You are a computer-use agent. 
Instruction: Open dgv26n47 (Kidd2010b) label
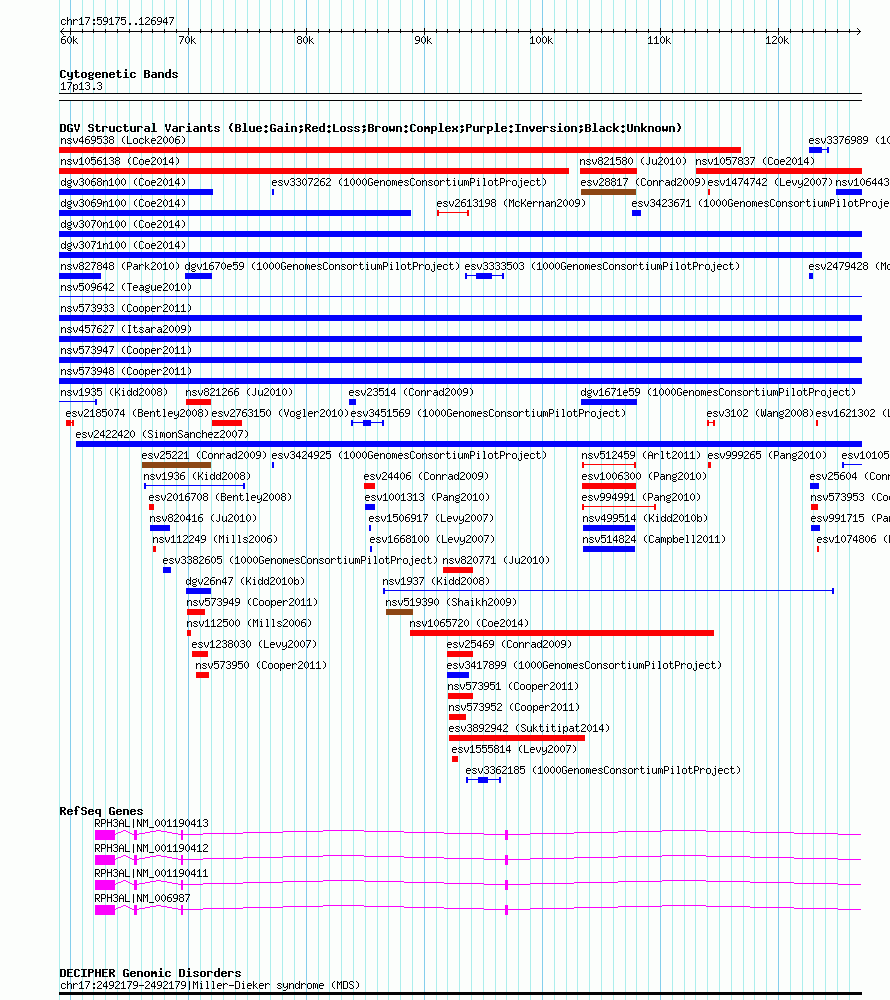click(x=245, y=582)
